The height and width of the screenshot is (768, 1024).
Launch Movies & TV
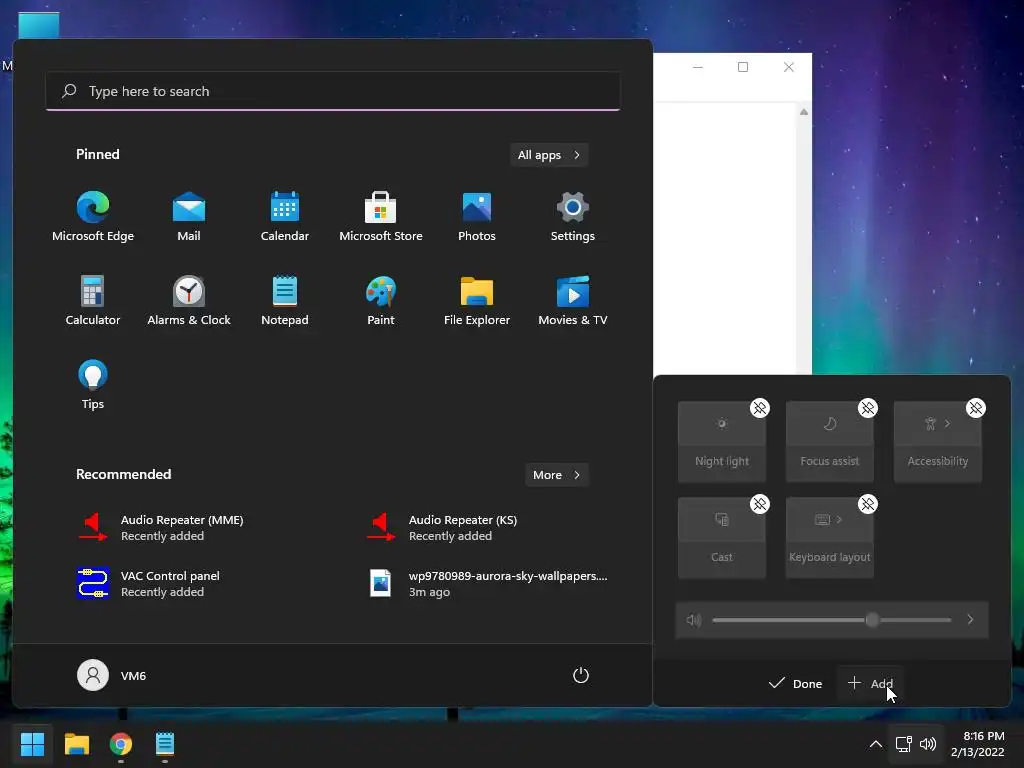pyautogui.click(x=573, y=300)
